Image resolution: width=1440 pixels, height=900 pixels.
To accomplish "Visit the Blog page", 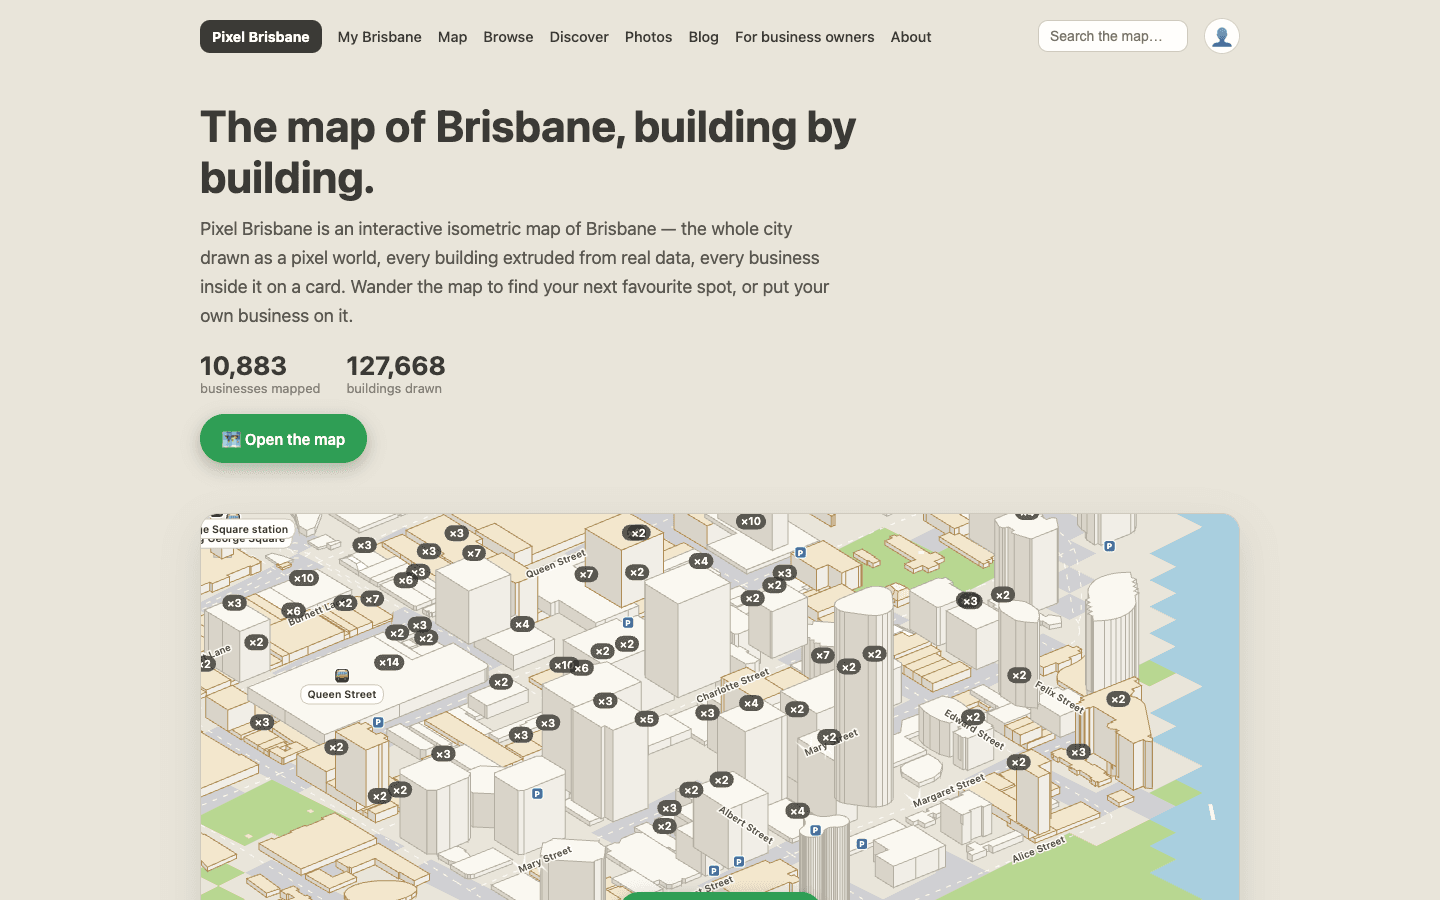I will pyautogui.click(x=703, y=37).
